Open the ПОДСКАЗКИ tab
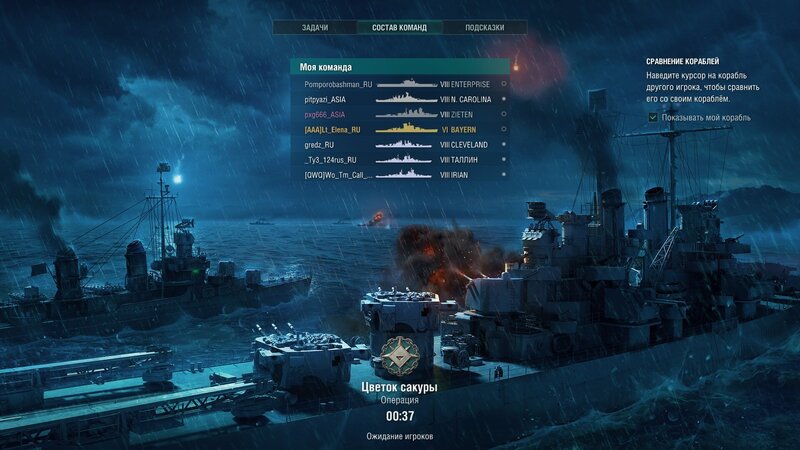This screenshot has width=800, height=450. 485,28
